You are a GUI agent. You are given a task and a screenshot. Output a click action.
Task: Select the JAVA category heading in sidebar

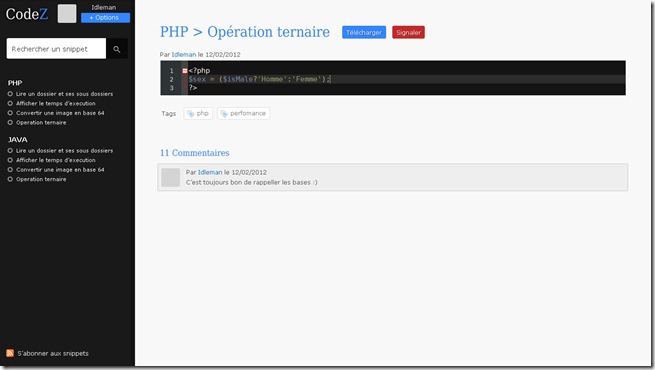(x=18, y=140)
